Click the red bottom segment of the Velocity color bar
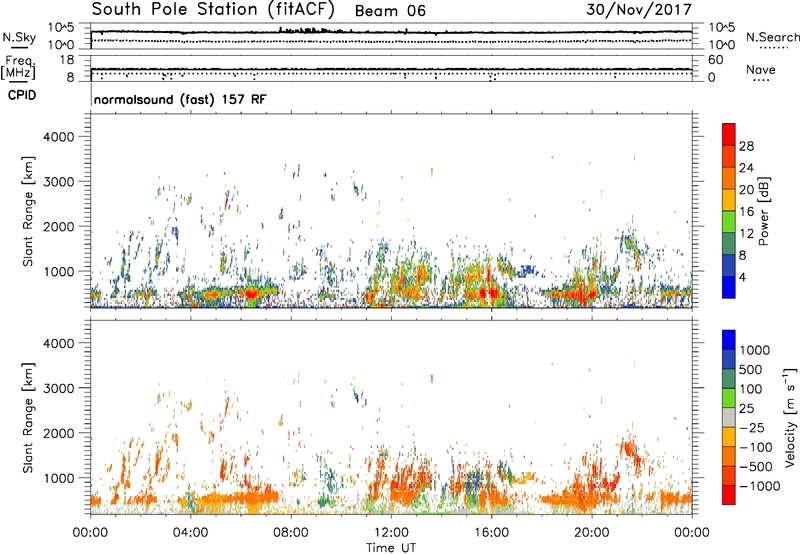The width and height of the screenshot is (800, 554). 729,495
